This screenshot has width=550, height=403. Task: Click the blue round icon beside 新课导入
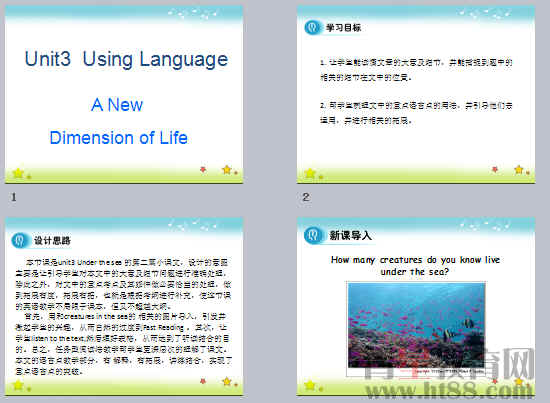pos(313,235)
